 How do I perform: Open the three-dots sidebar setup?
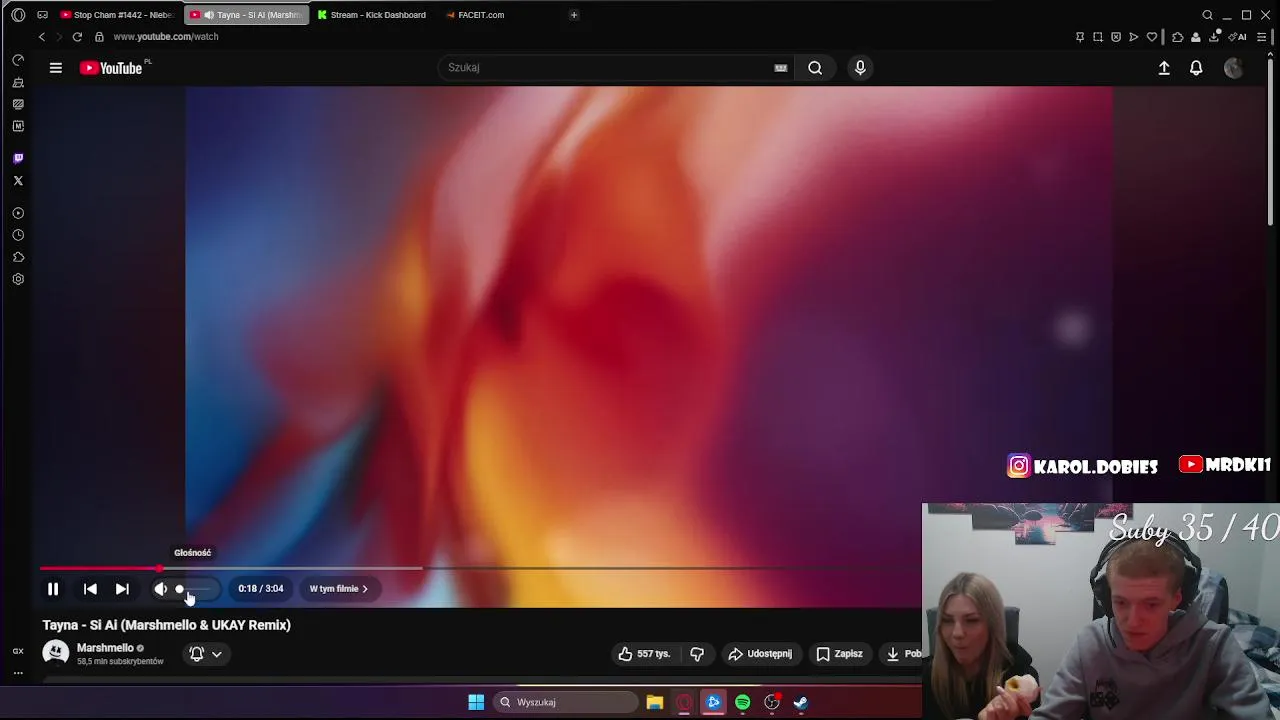click(x=18, y=673)
